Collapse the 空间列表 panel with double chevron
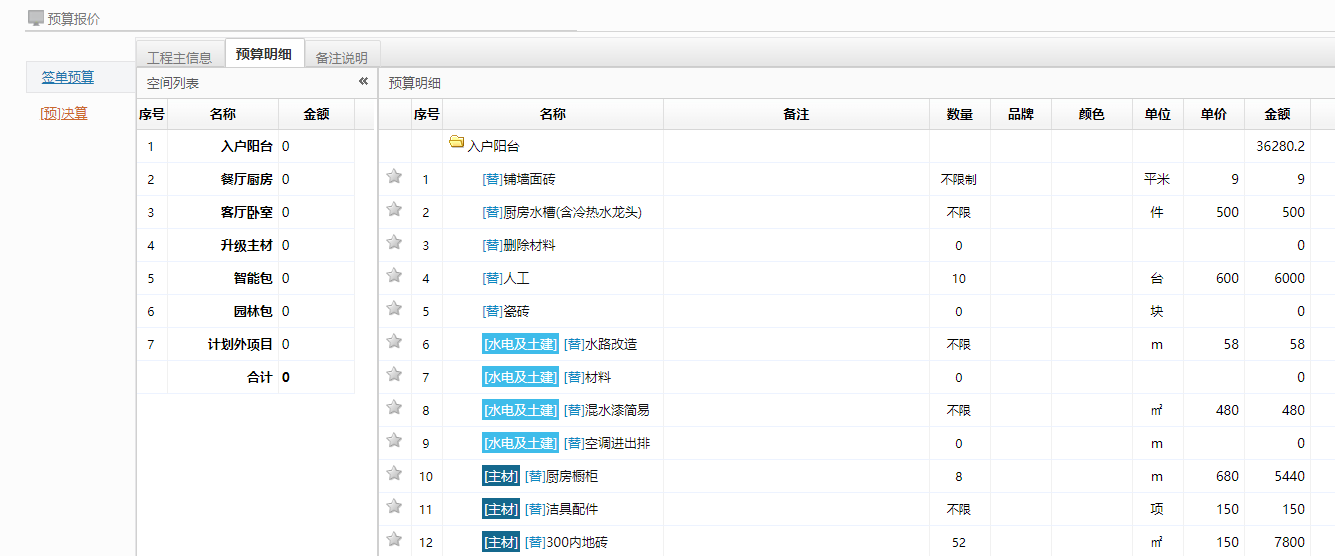 click(x=363, y=82)
